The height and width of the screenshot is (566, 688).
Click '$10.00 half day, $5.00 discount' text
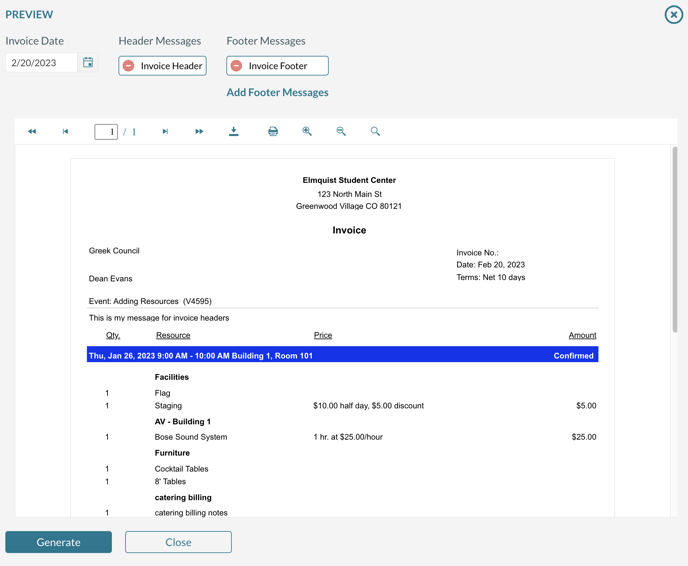tap(369, 406)
